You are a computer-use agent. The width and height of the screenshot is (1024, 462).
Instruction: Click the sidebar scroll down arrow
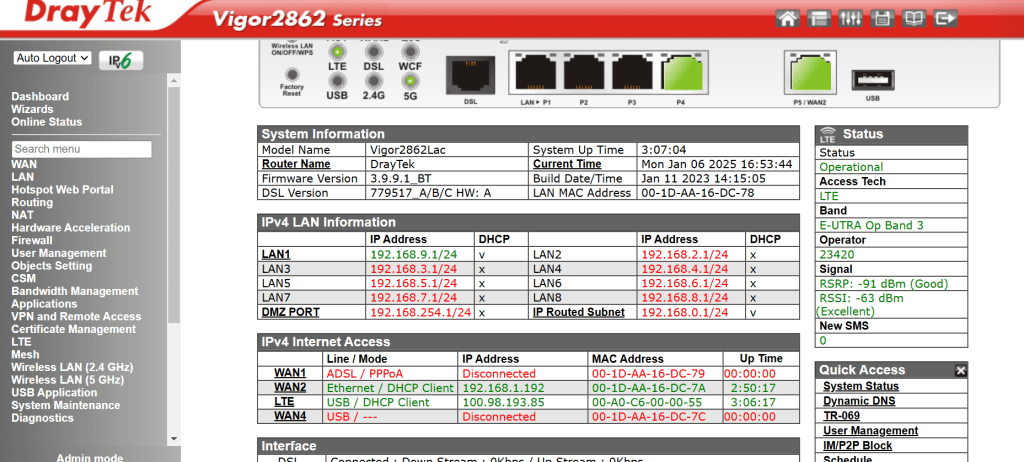[174, 438]
